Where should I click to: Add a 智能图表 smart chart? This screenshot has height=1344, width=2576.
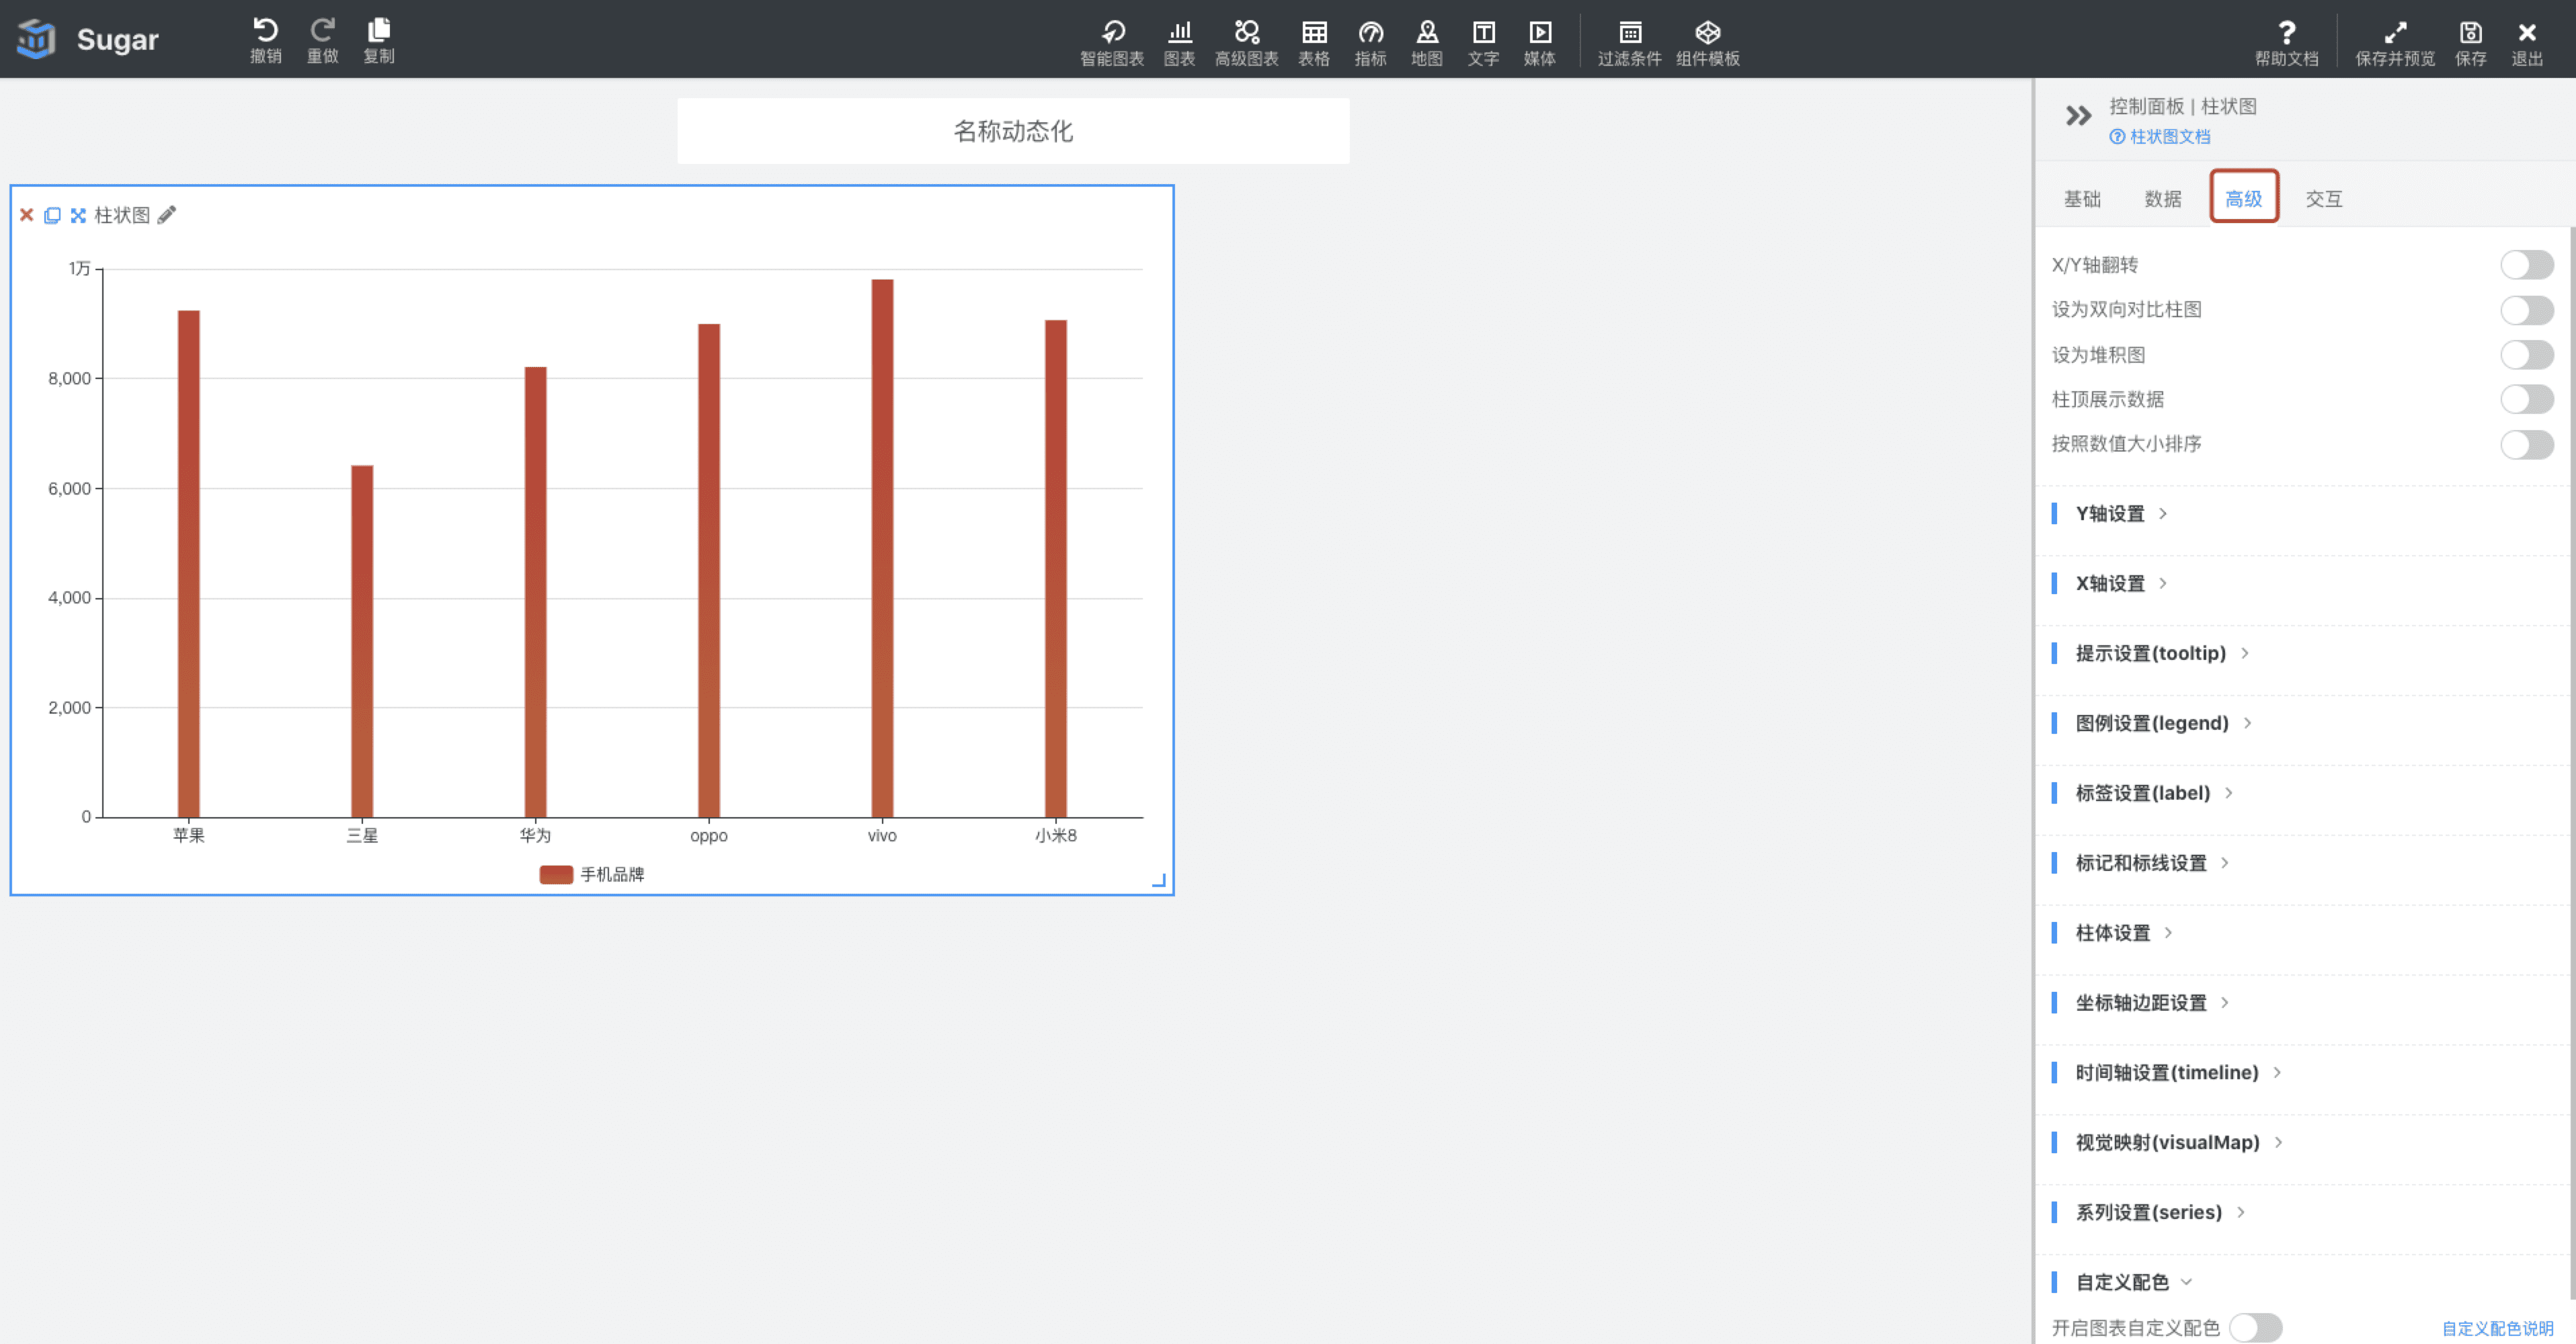pyautogui.click(x=1112, y=43)
